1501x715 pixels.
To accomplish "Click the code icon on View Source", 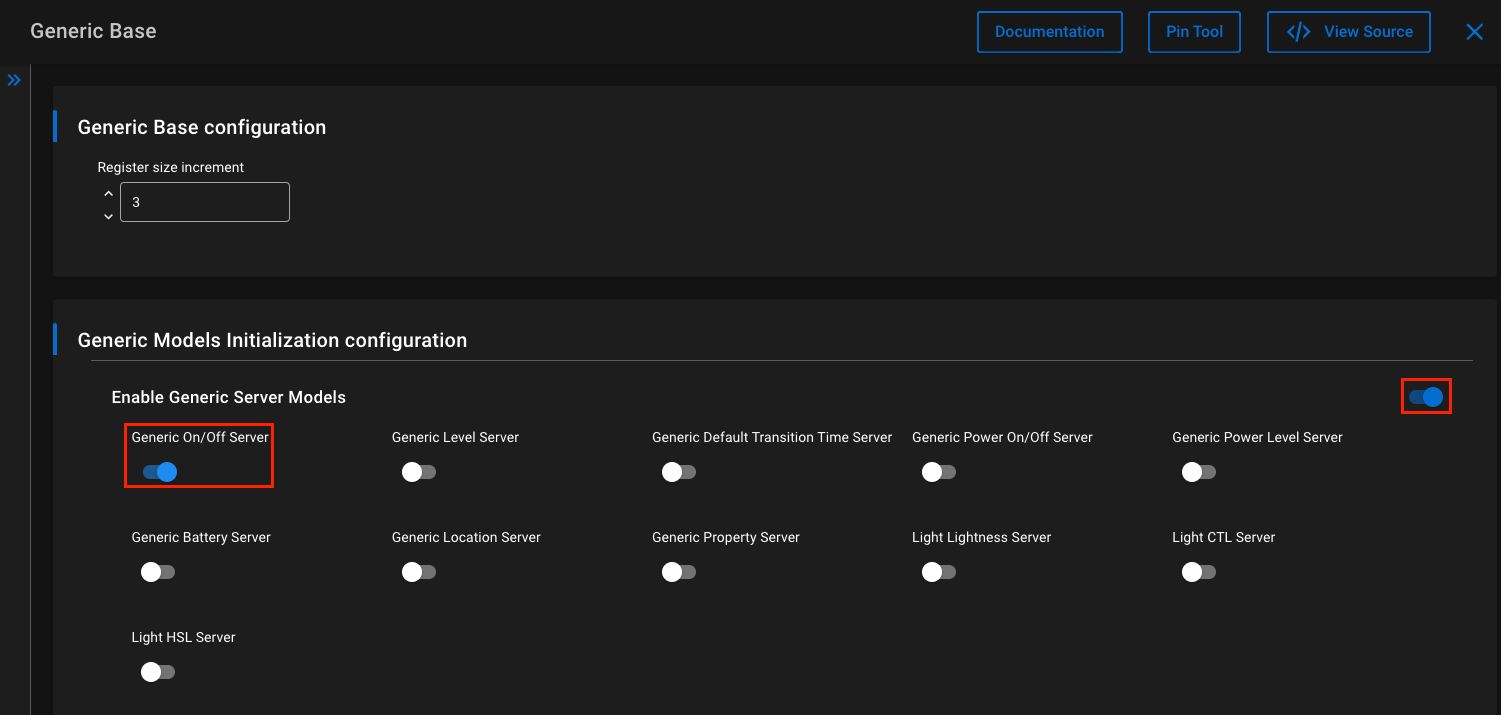I will pyautogui.click(x=1298, y=31).
